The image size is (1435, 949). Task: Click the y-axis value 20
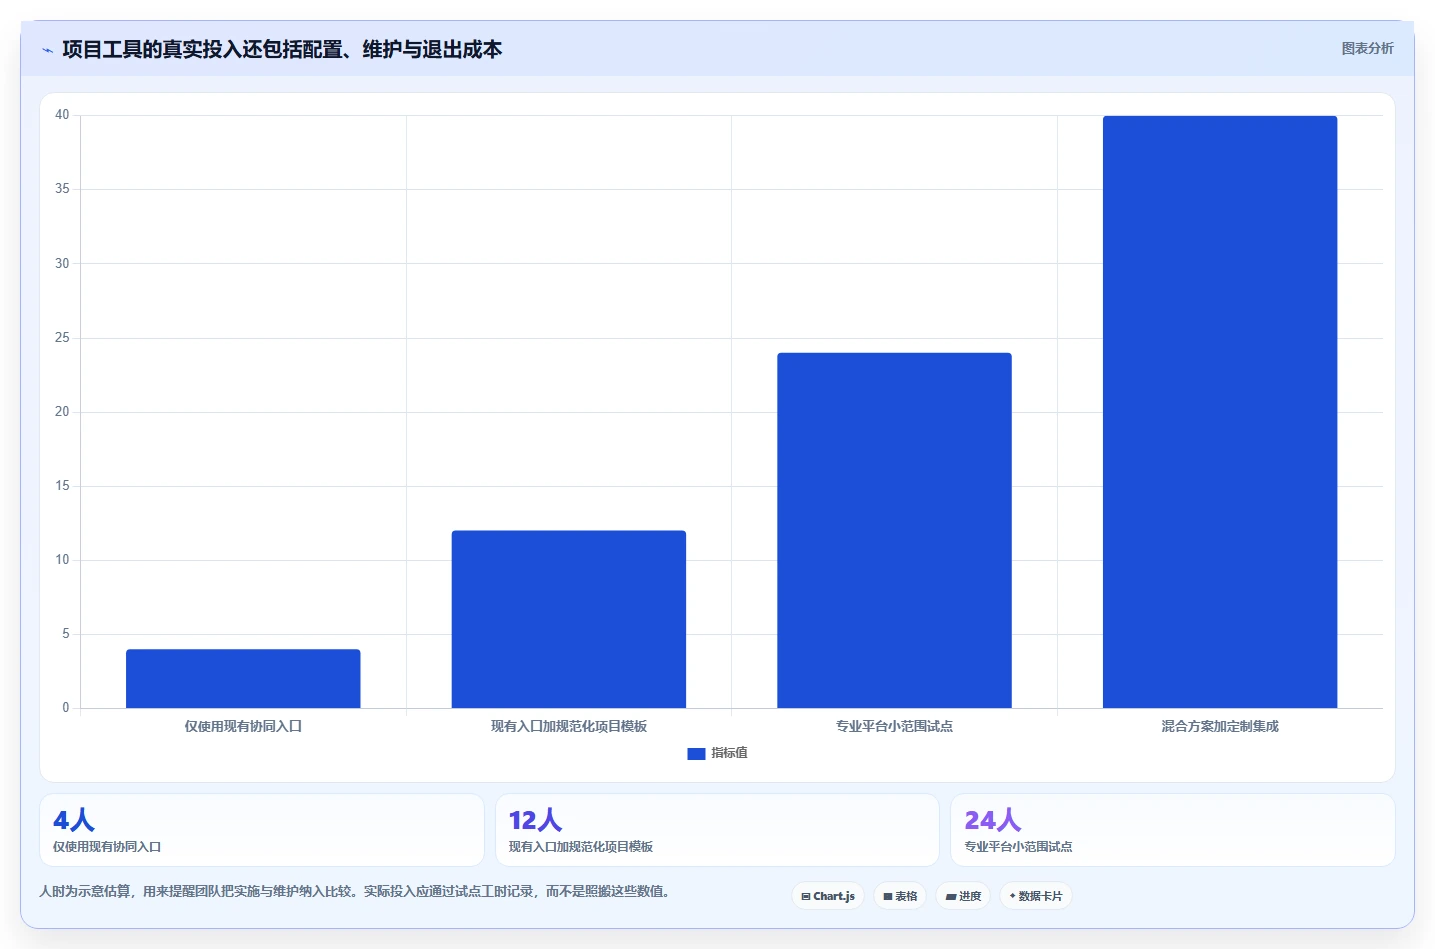coord(62,412)
